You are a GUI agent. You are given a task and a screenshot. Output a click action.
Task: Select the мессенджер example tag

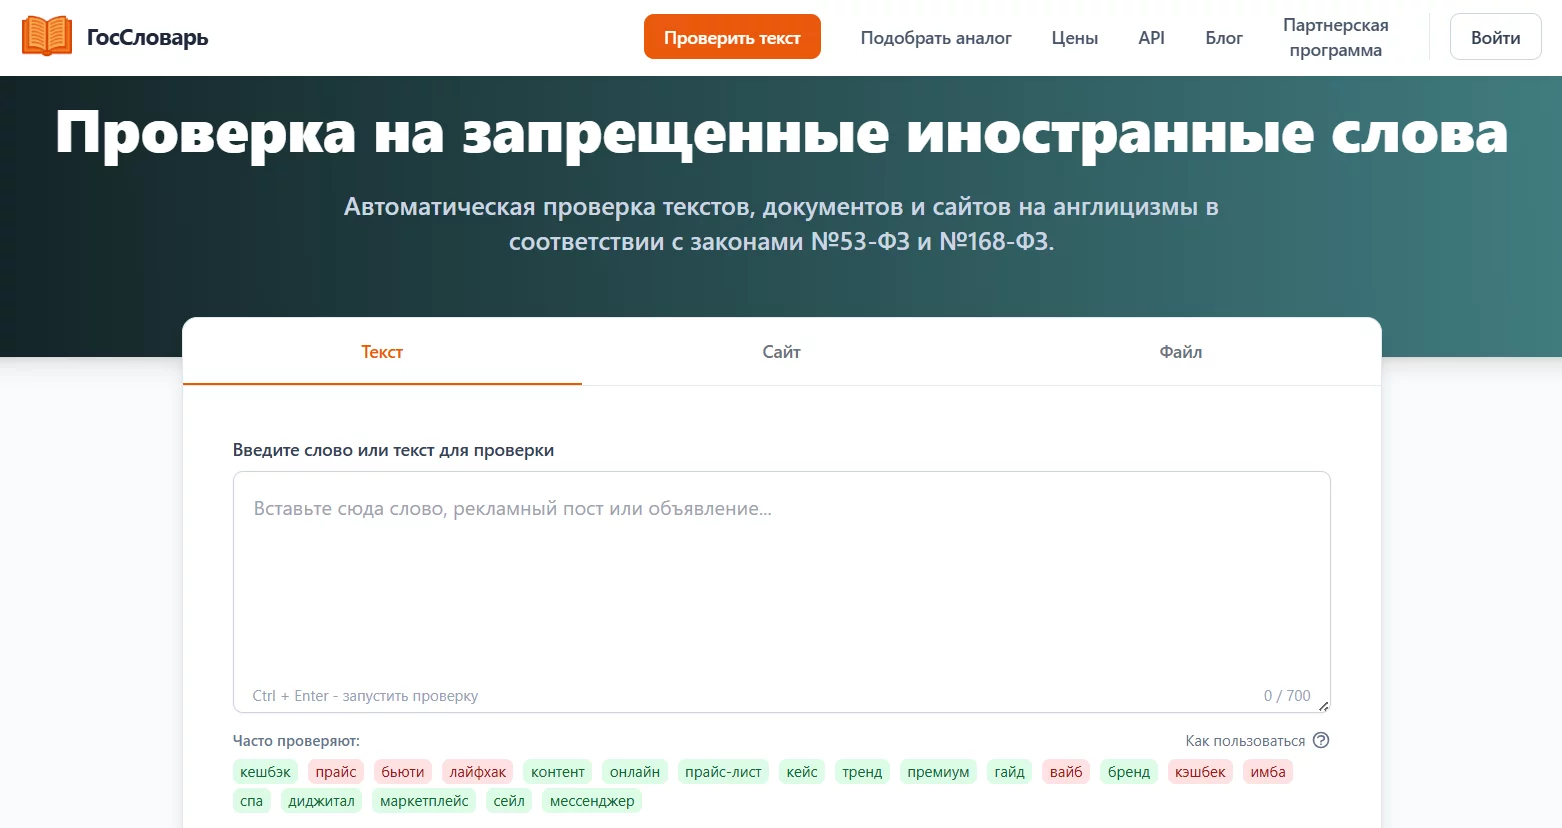pos(592,801)
